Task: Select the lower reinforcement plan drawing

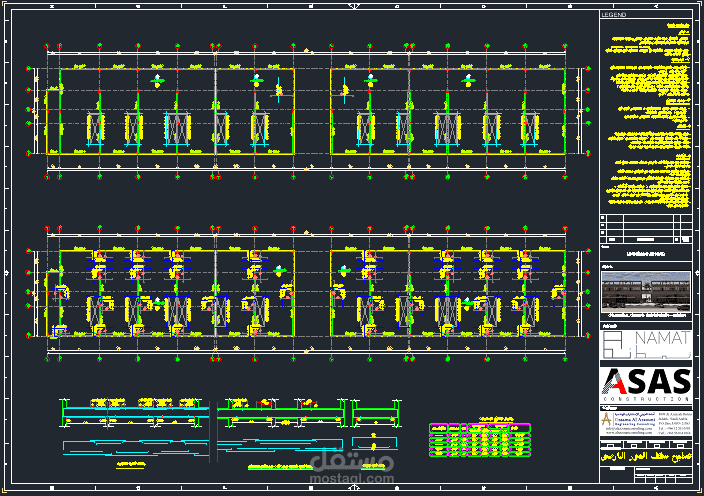Action: (x=308, y=294)
